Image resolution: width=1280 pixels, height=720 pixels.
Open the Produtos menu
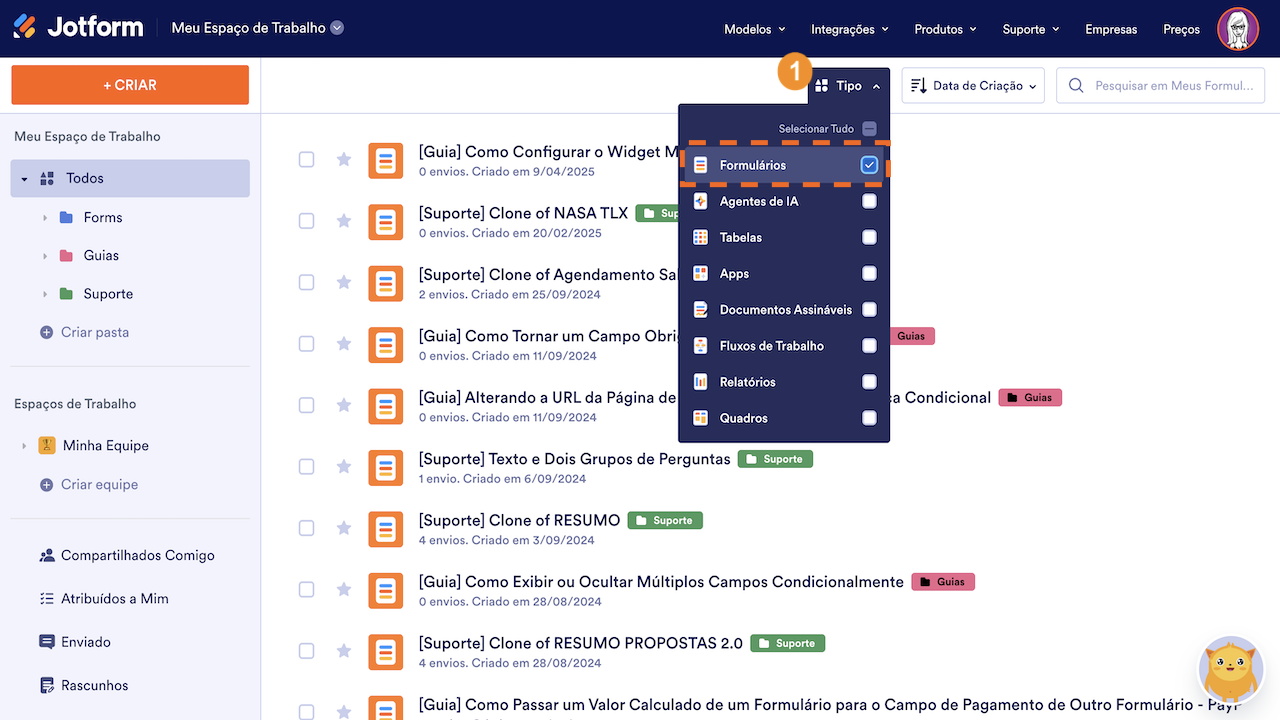945,29
